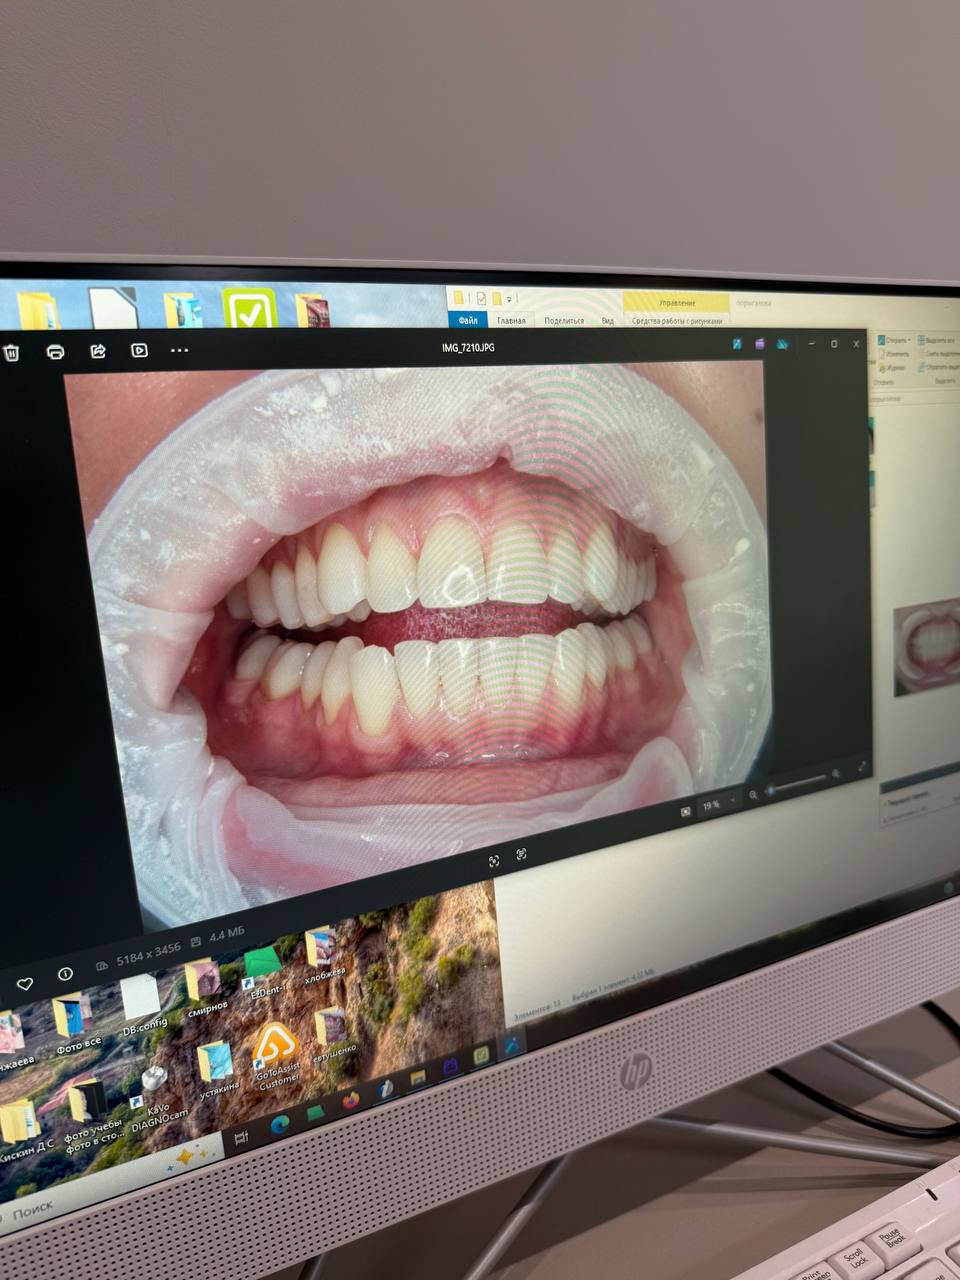Open File Explorer from taskbar
This screenshot has width=960, height=1280.
click(x=417, y=1078)
